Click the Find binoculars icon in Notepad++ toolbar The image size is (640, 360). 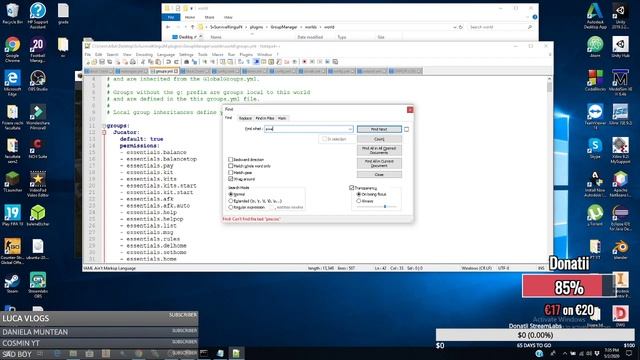pos(186,62)
